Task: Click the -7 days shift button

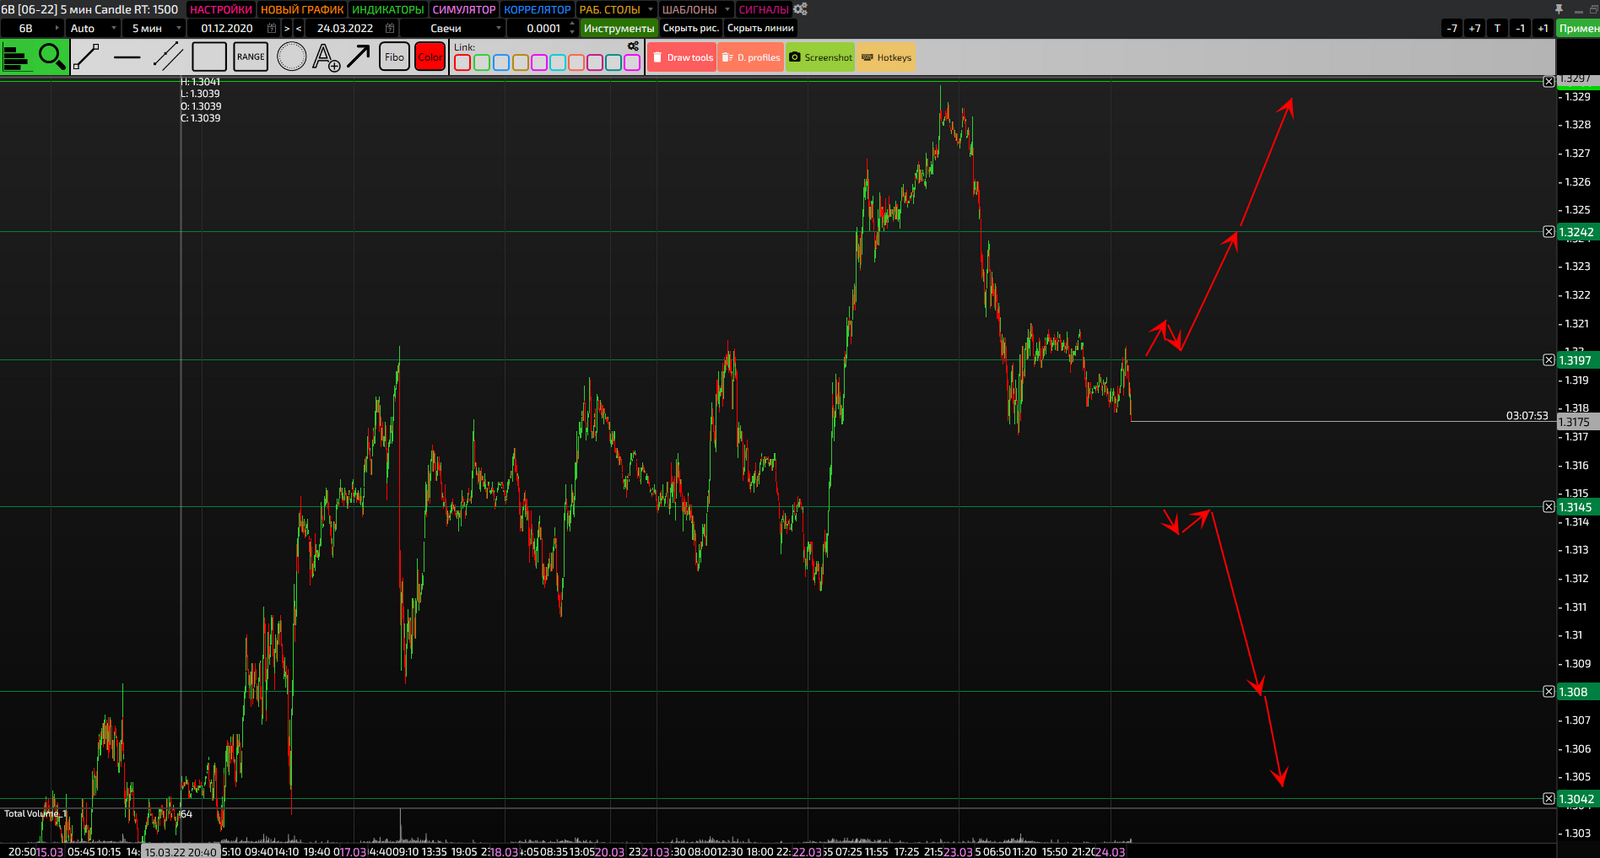Action: (x=1452, y=28)
